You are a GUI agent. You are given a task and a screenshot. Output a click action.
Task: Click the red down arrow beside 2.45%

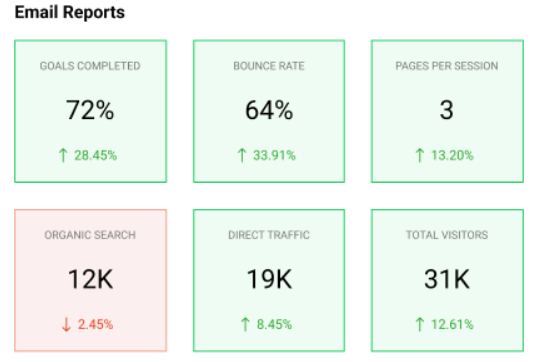(66, 324)
